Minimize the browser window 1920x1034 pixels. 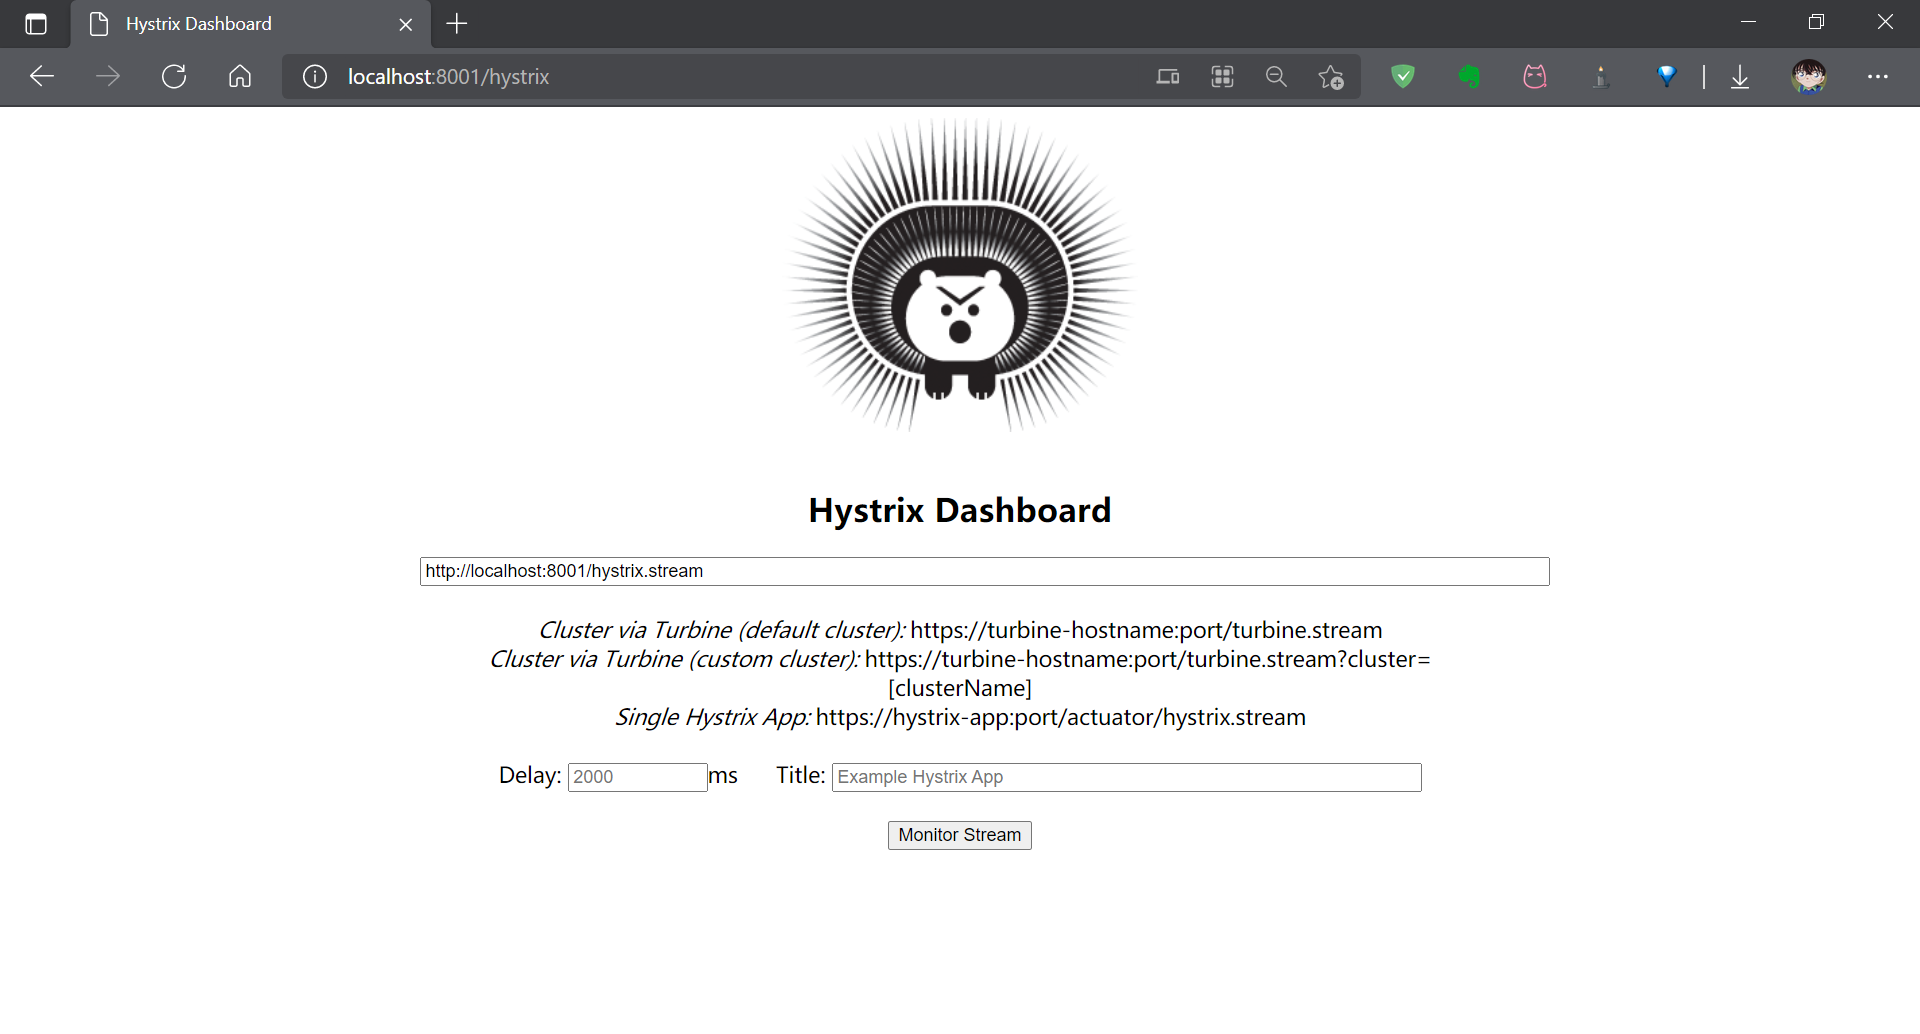[x=1748, y=22]
